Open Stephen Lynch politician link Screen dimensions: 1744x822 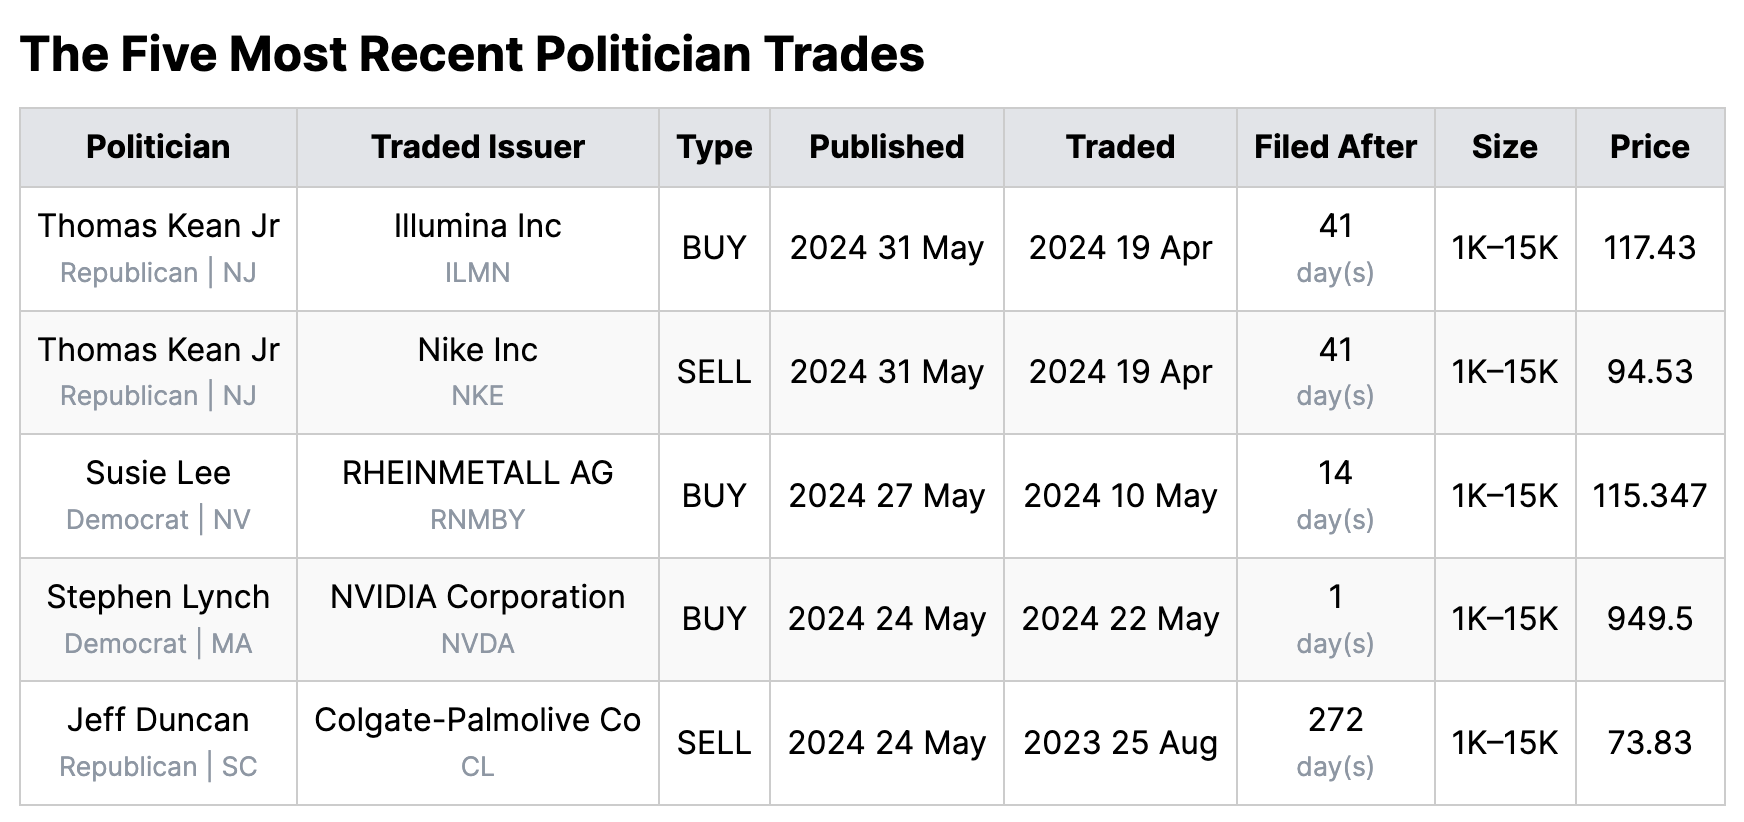158,597
